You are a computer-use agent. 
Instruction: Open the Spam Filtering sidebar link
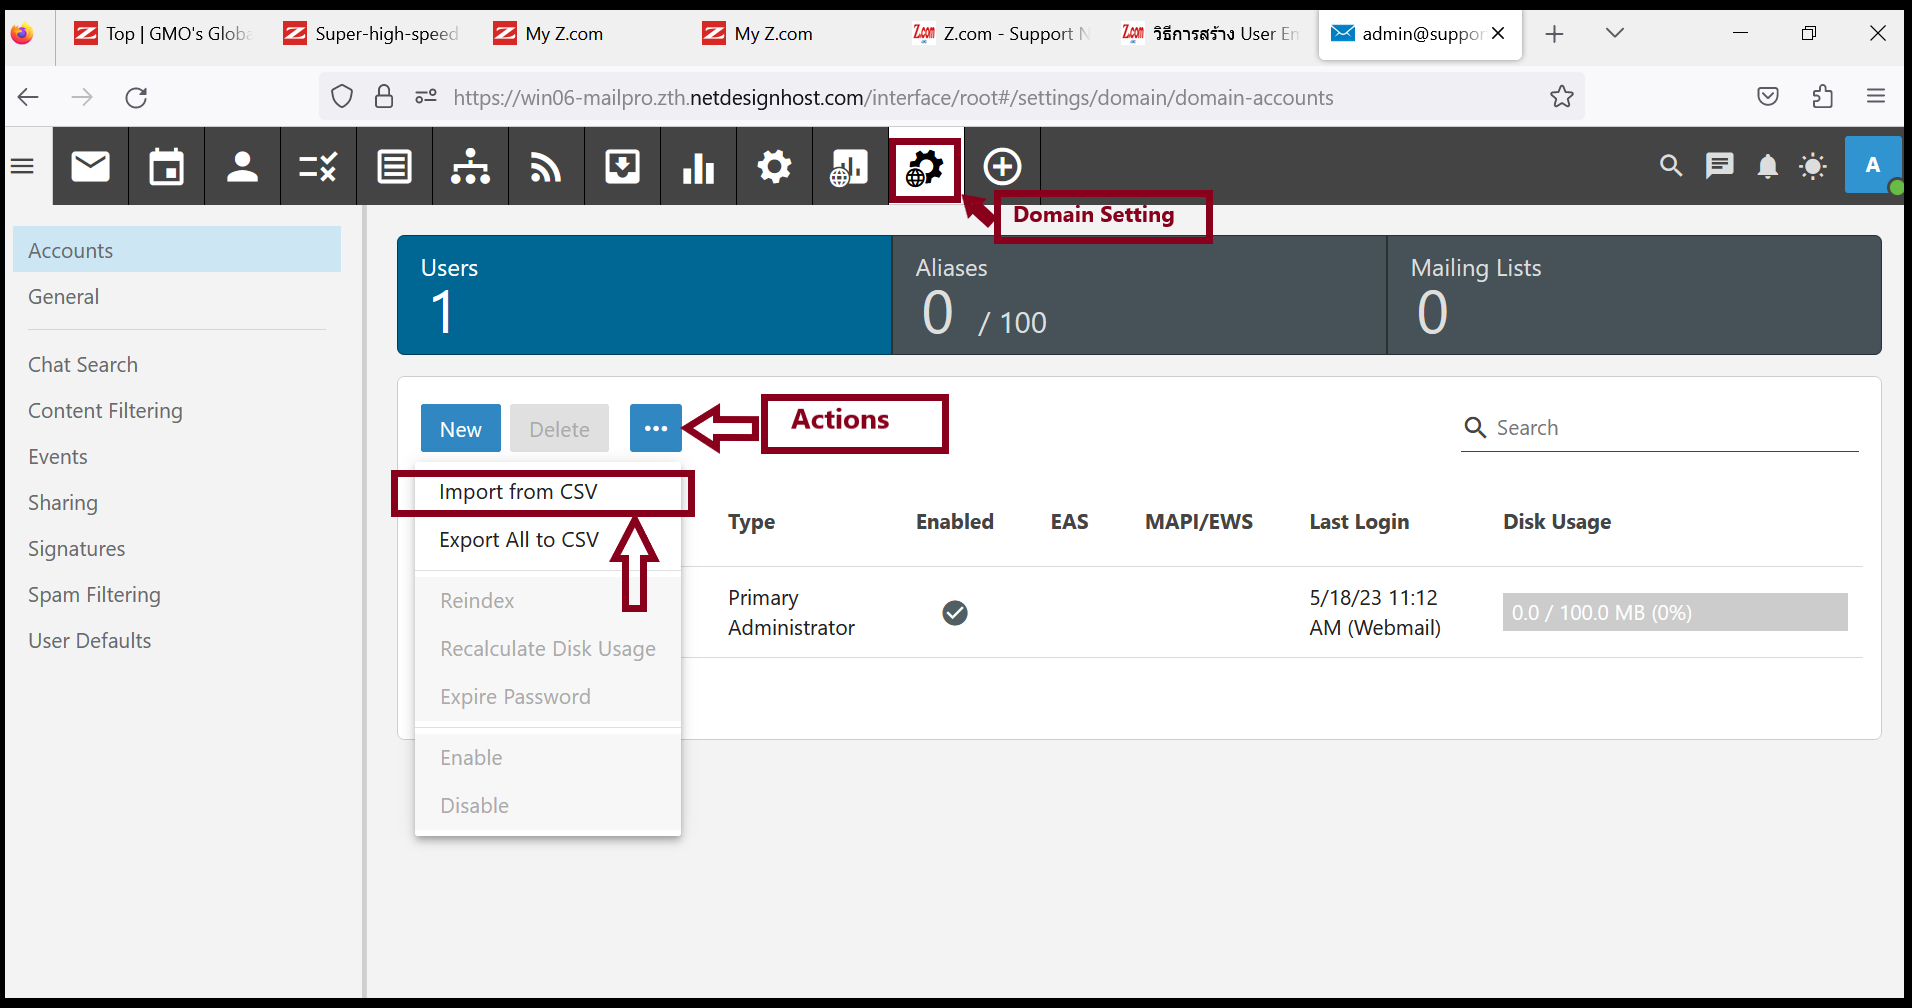pyautogui.click(x=94, y=594)
